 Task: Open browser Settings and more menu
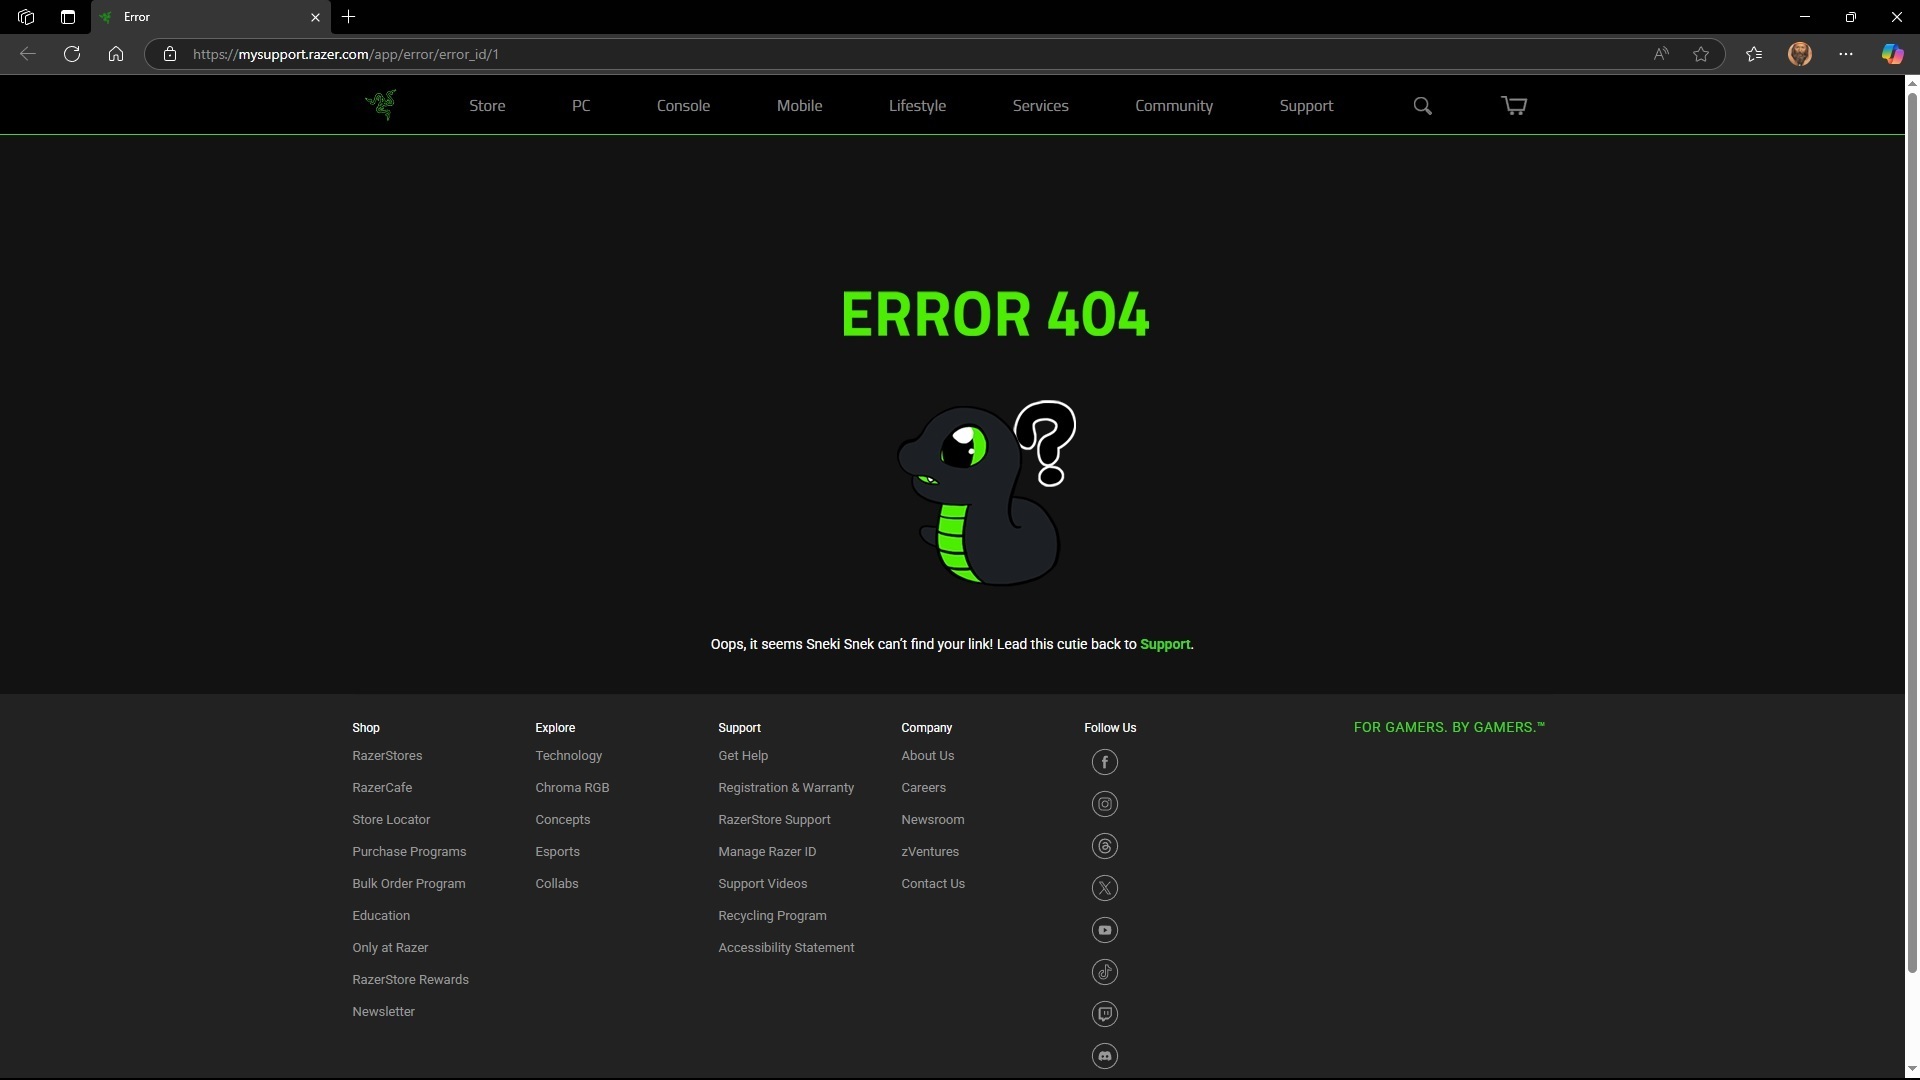[1846, 54]
